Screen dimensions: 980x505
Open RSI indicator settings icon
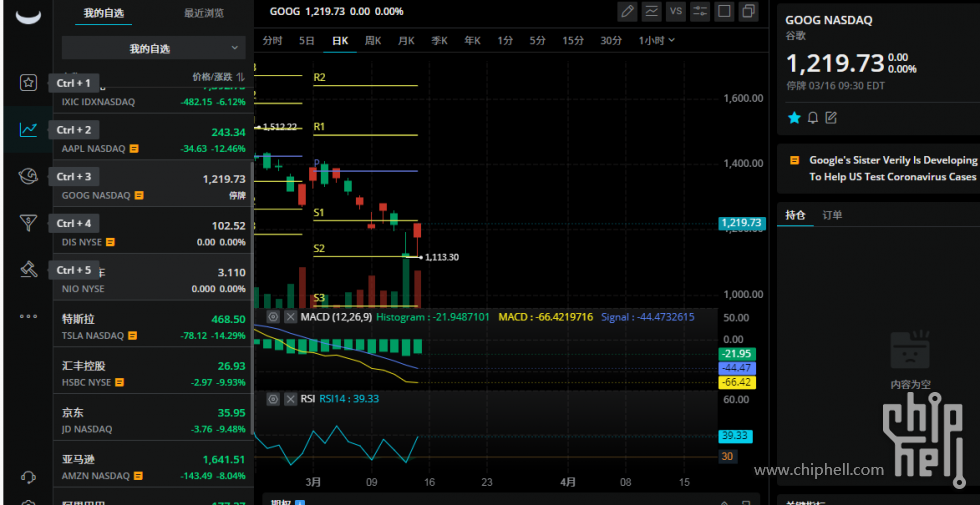tap(273, 399)
